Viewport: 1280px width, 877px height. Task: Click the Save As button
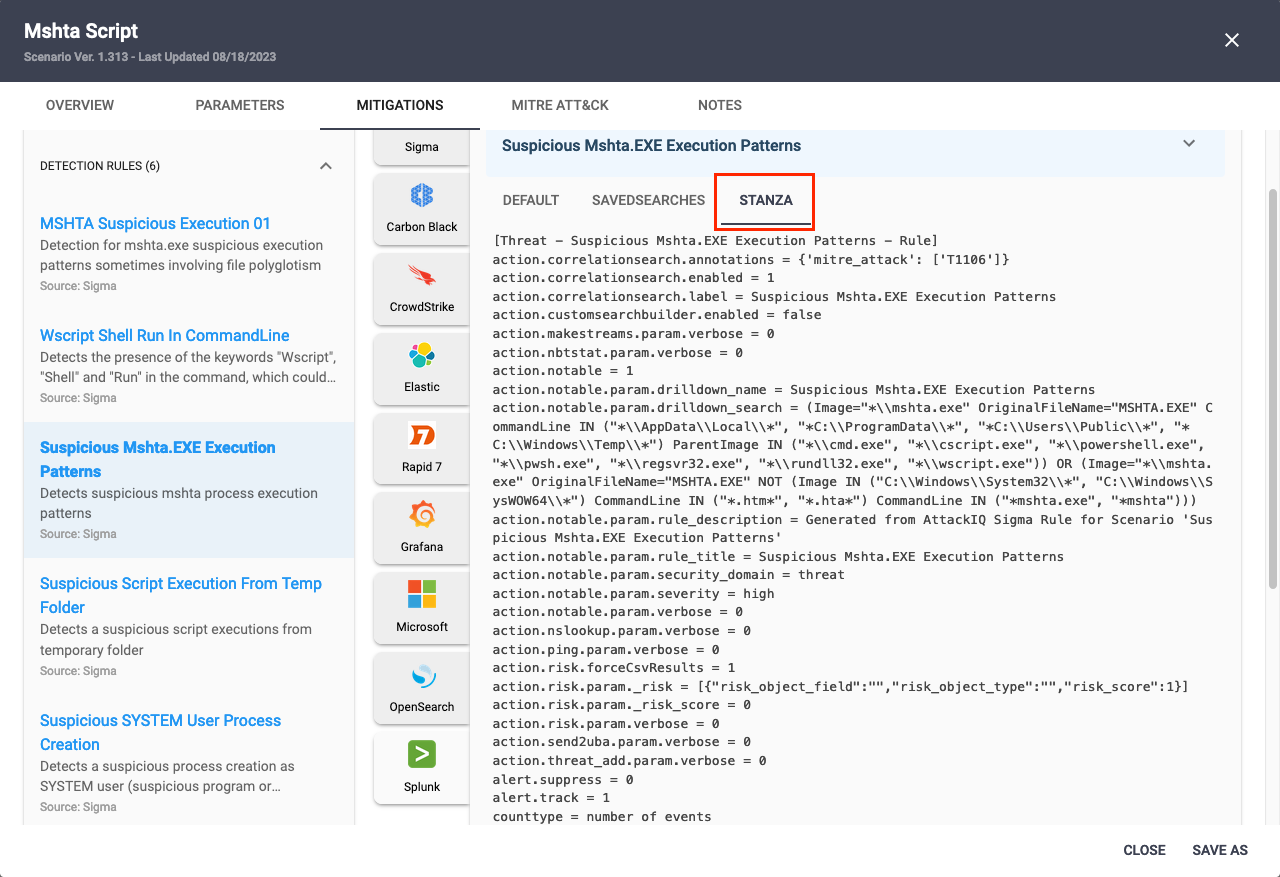[x=1219, y=850]
